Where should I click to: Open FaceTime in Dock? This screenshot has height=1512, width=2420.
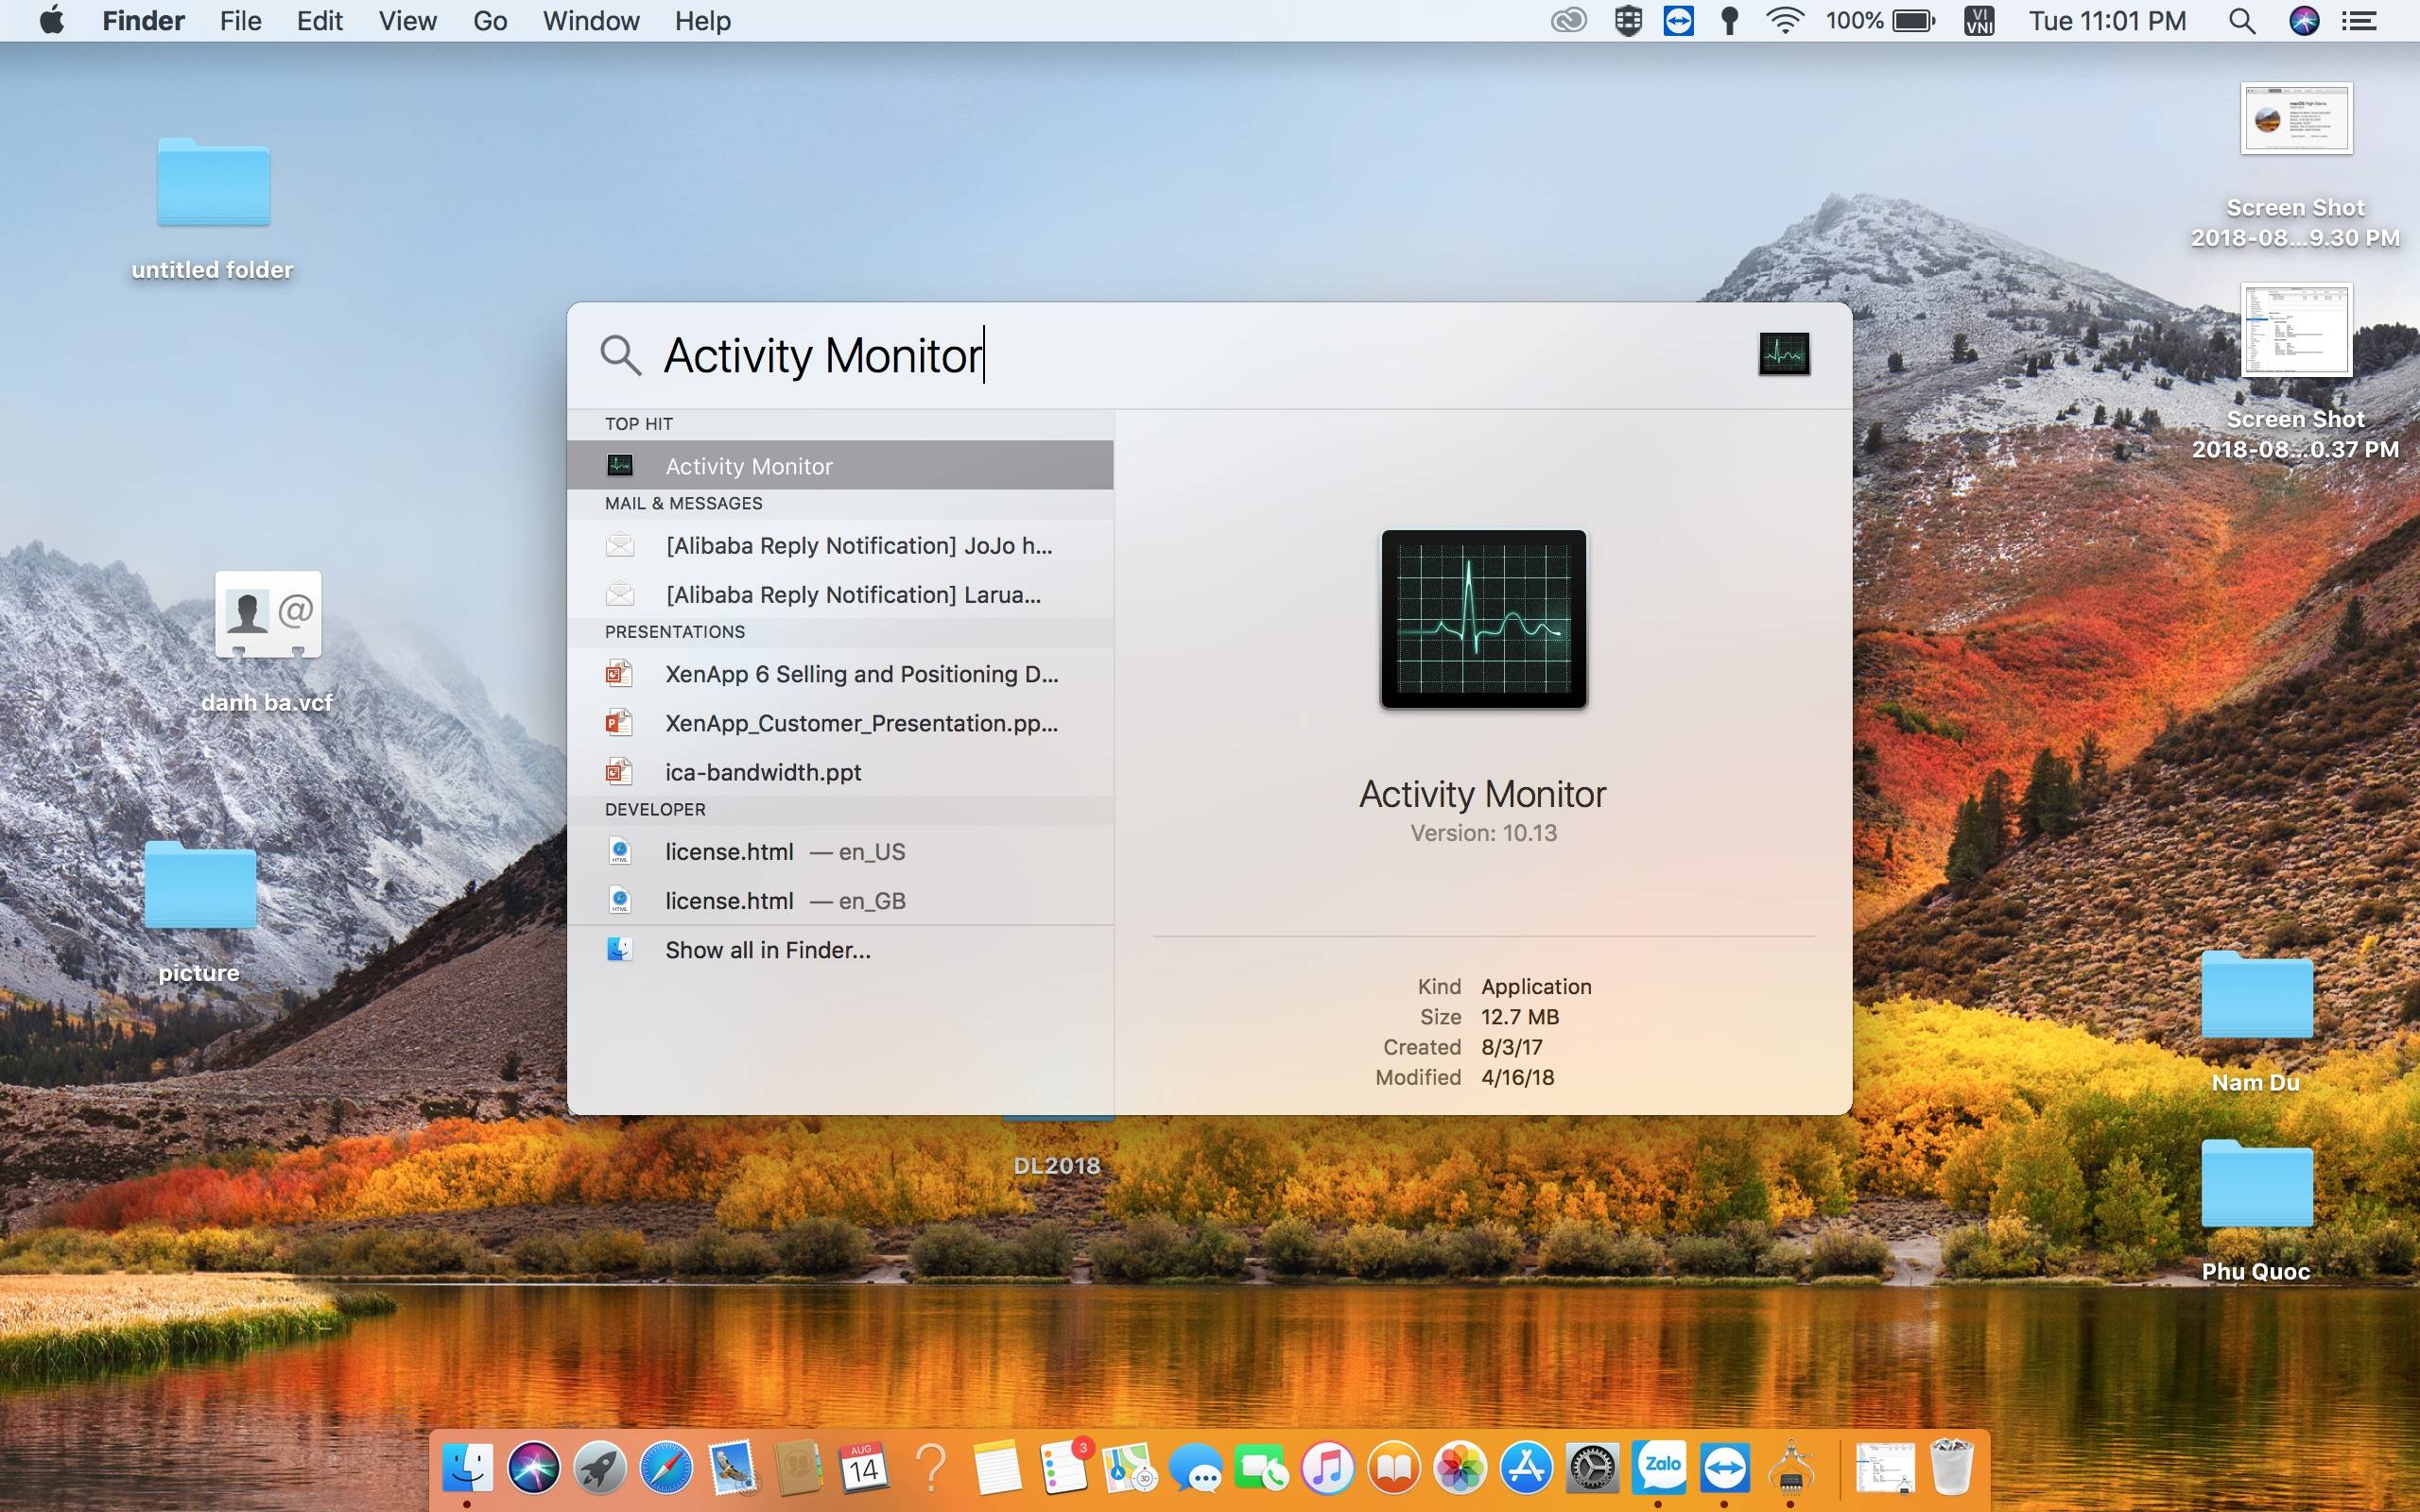[x=1261, y=1467]
